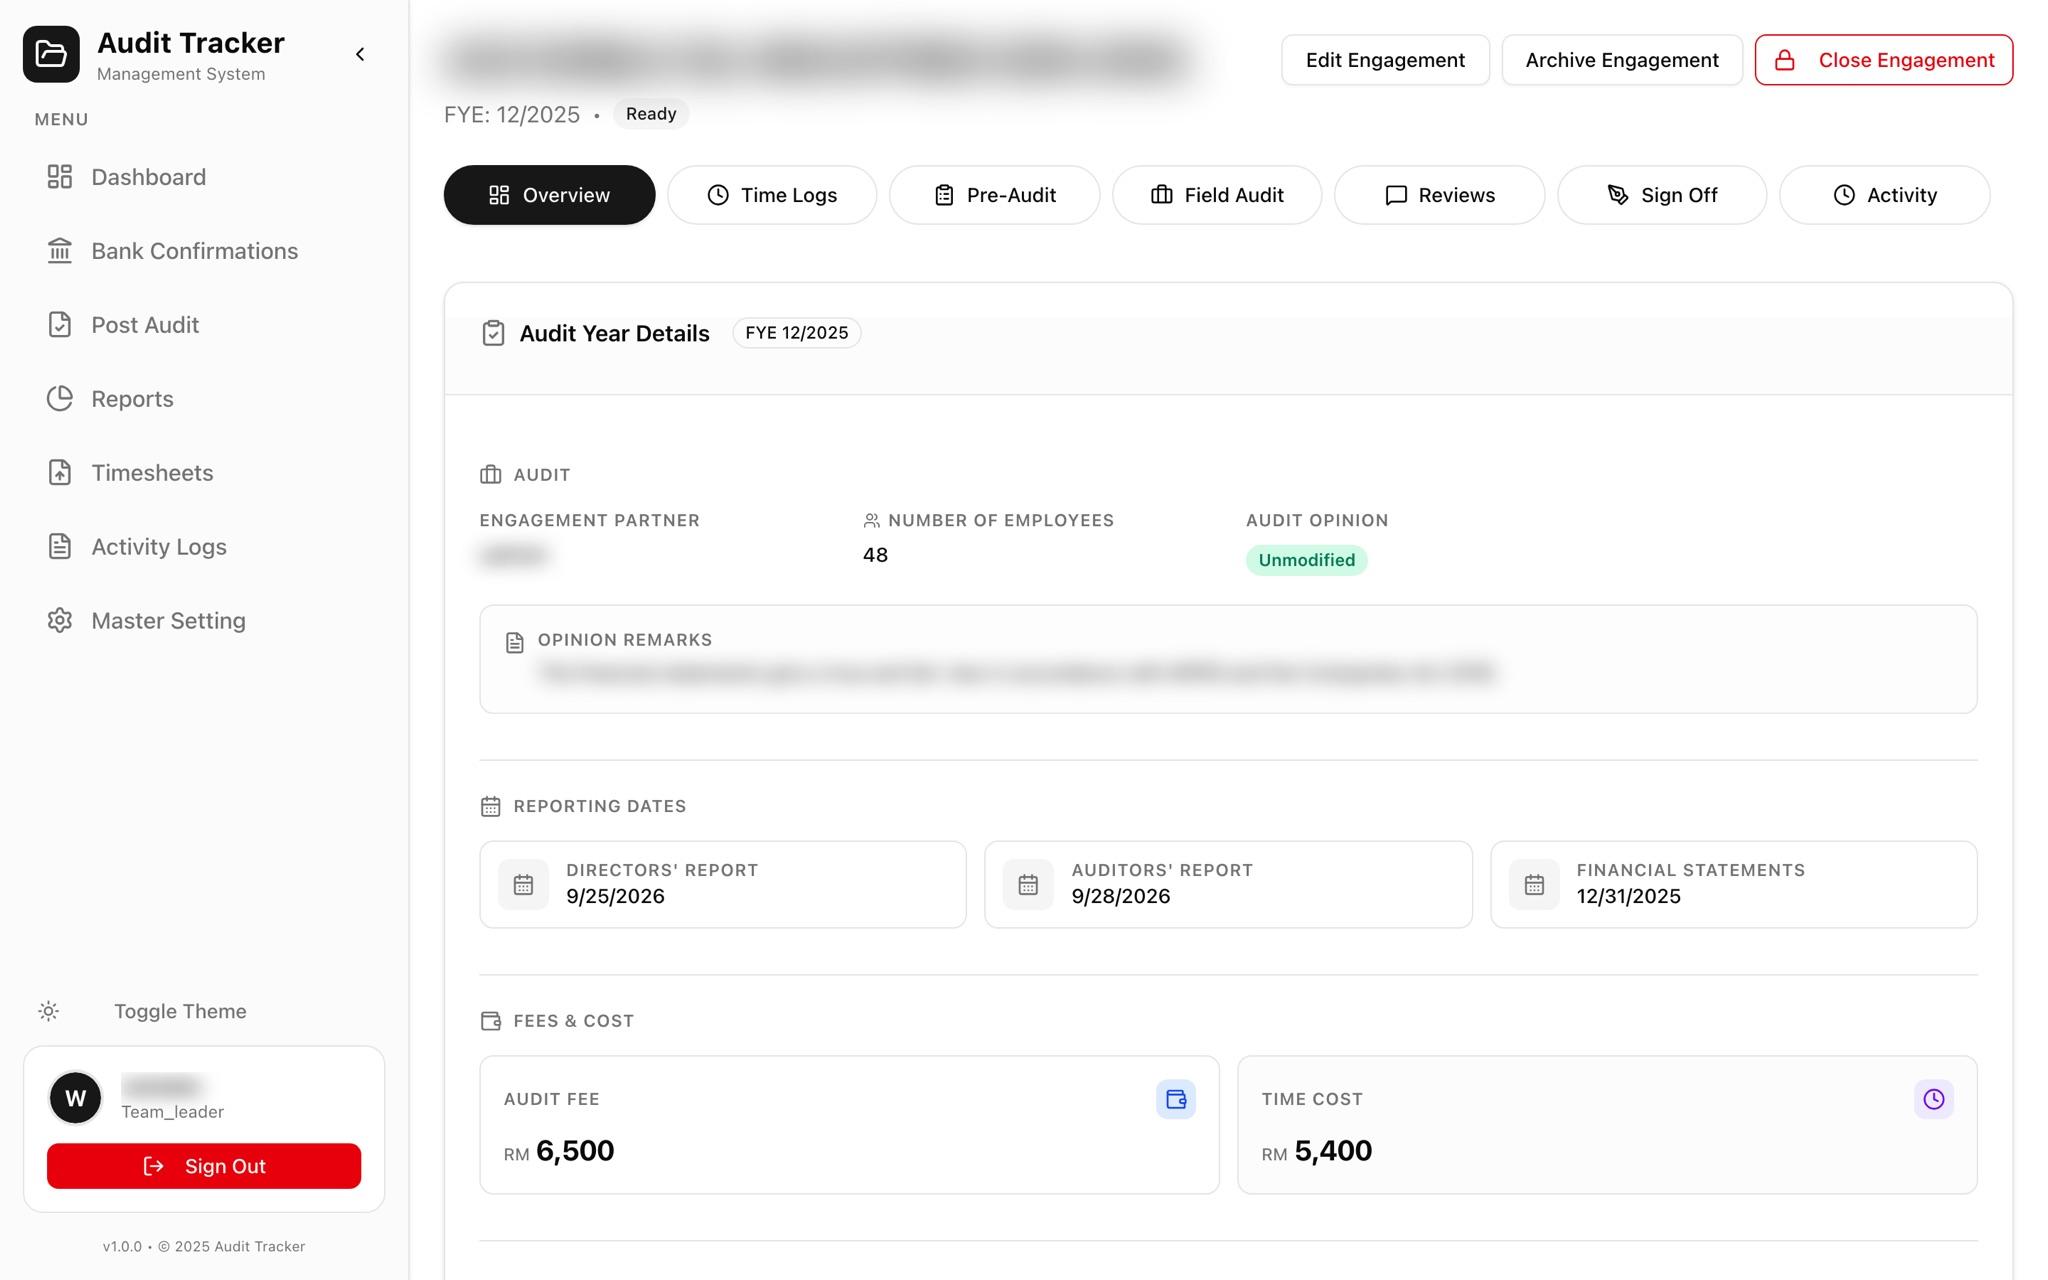Click the Master Setting gear icon
The width and height of the screenshot is (2048, 1280).
pos(60,621)
